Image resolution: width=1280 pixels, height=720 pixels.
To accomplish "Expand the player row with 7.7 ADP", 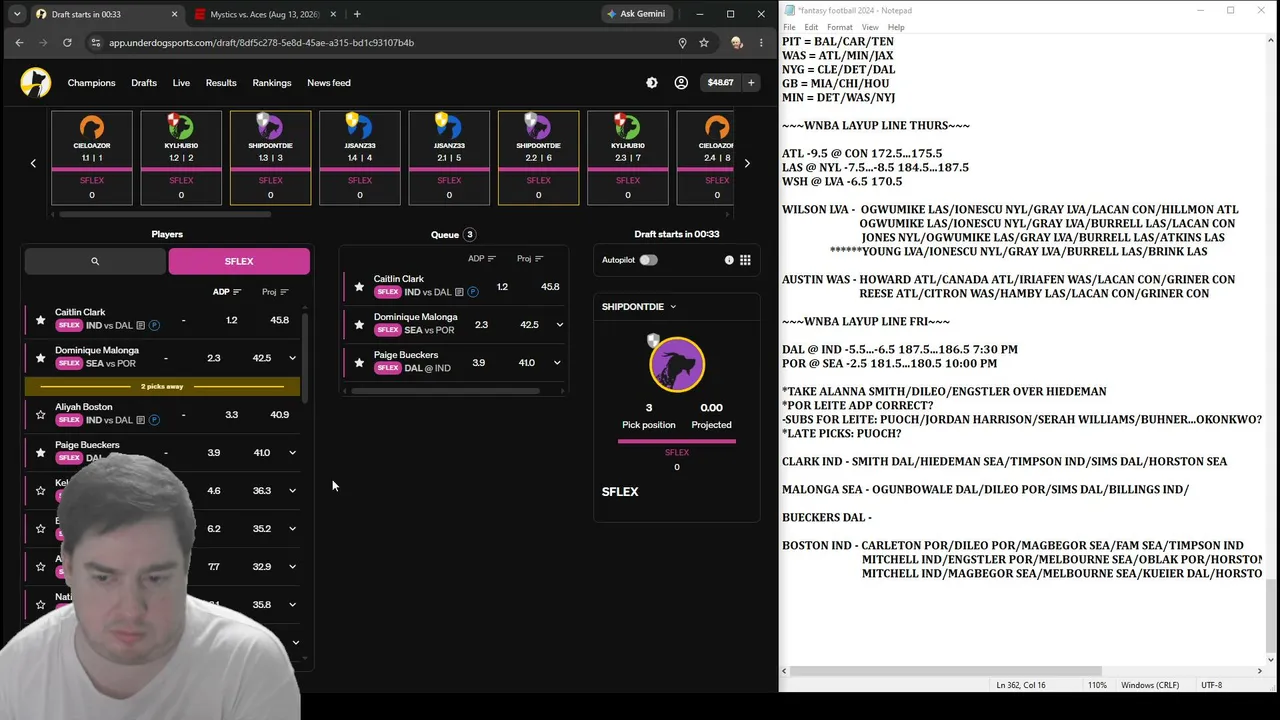I will tap(292, 566).
